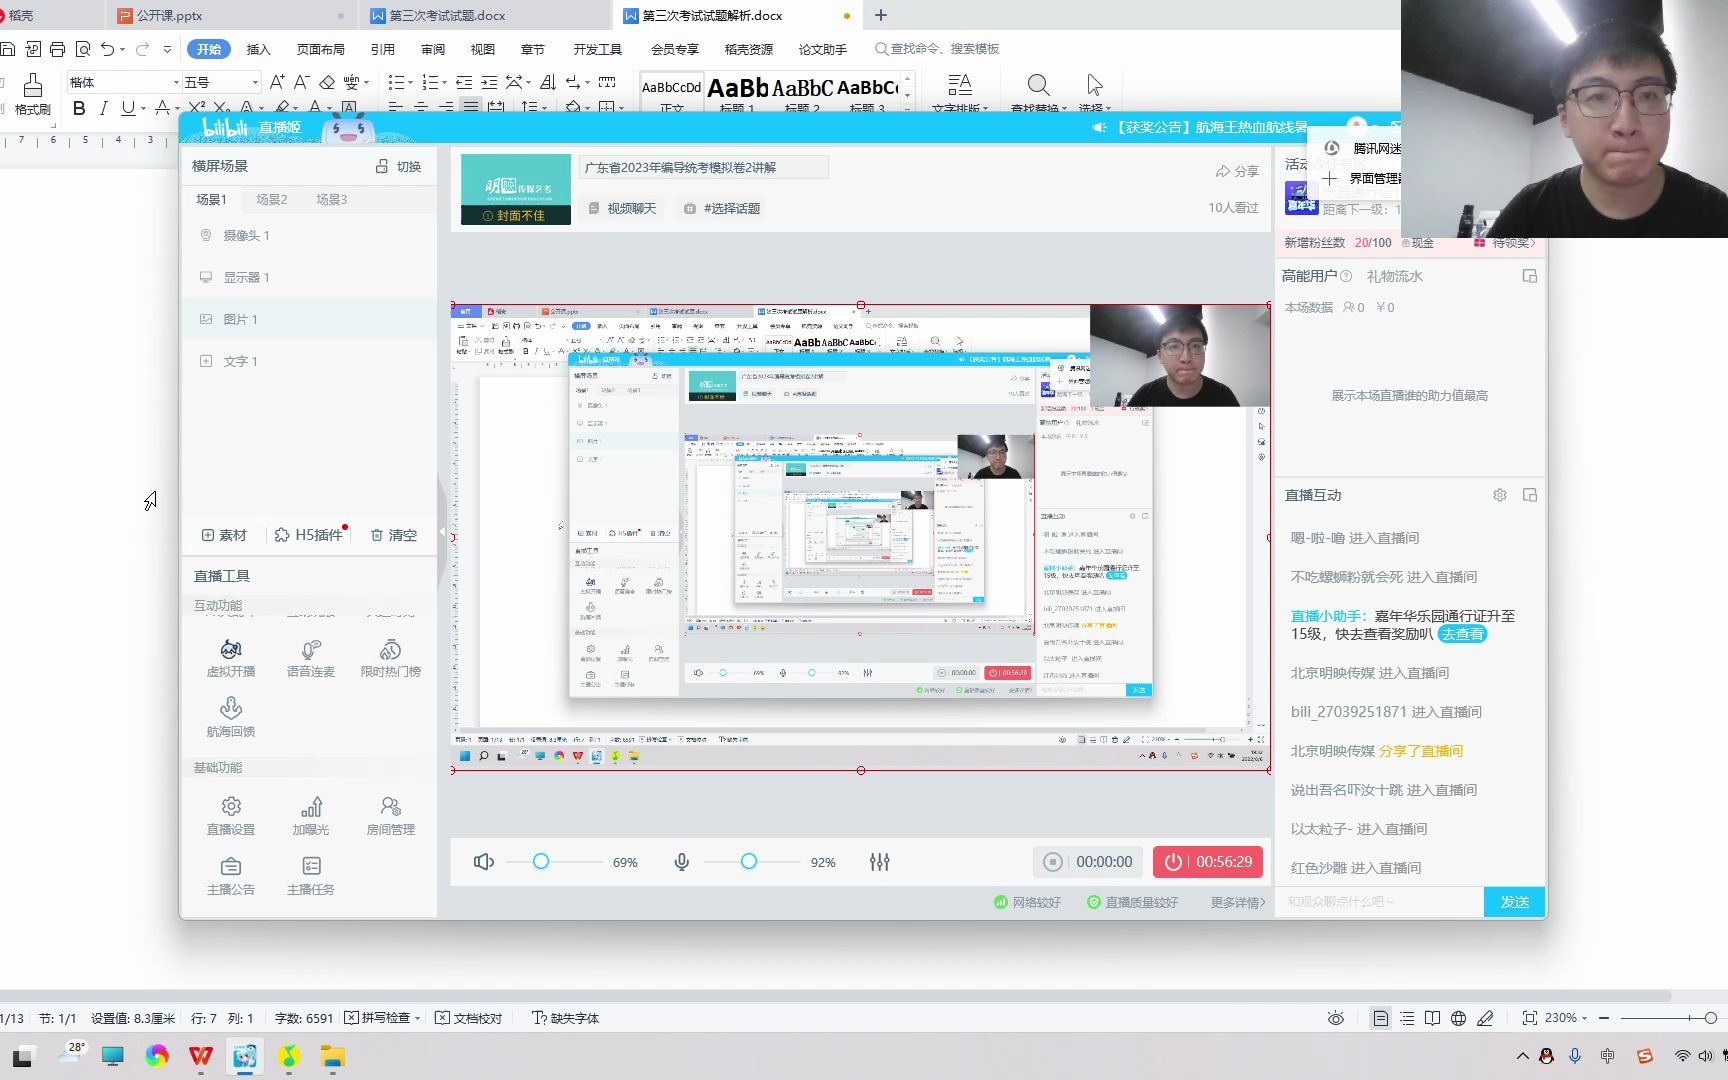
Task: Toggle eye protection mode in the status bar
Action: 1336,1018
